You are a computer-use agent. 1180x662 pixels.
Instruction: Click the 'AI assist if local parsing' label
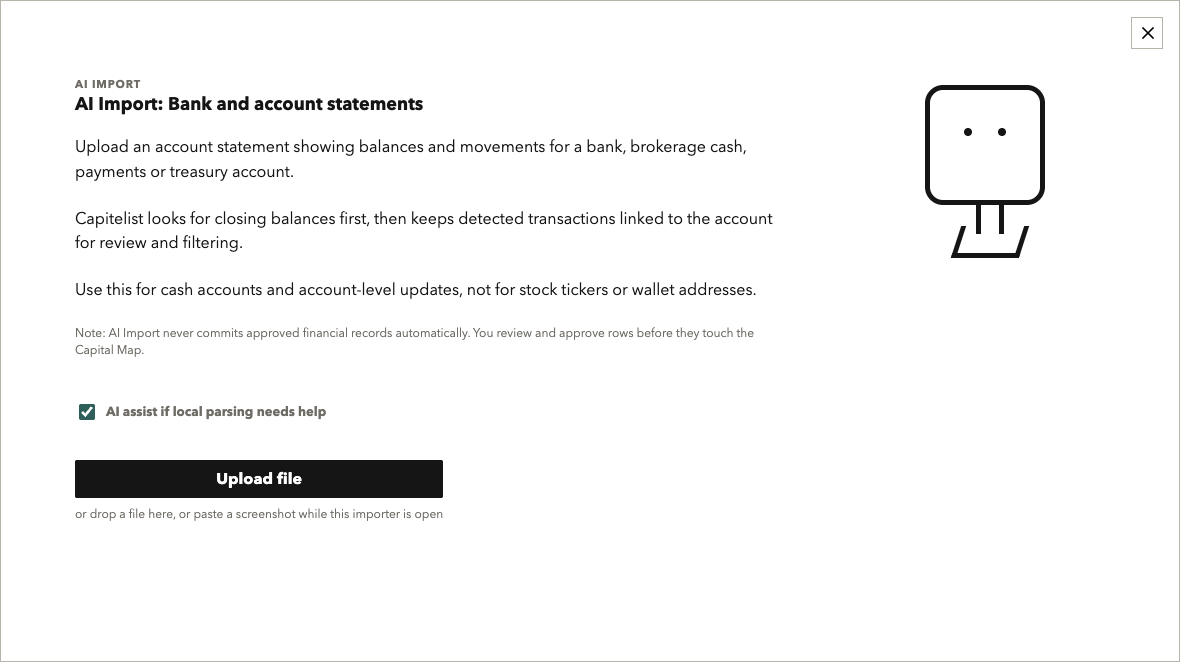[216, 411]
